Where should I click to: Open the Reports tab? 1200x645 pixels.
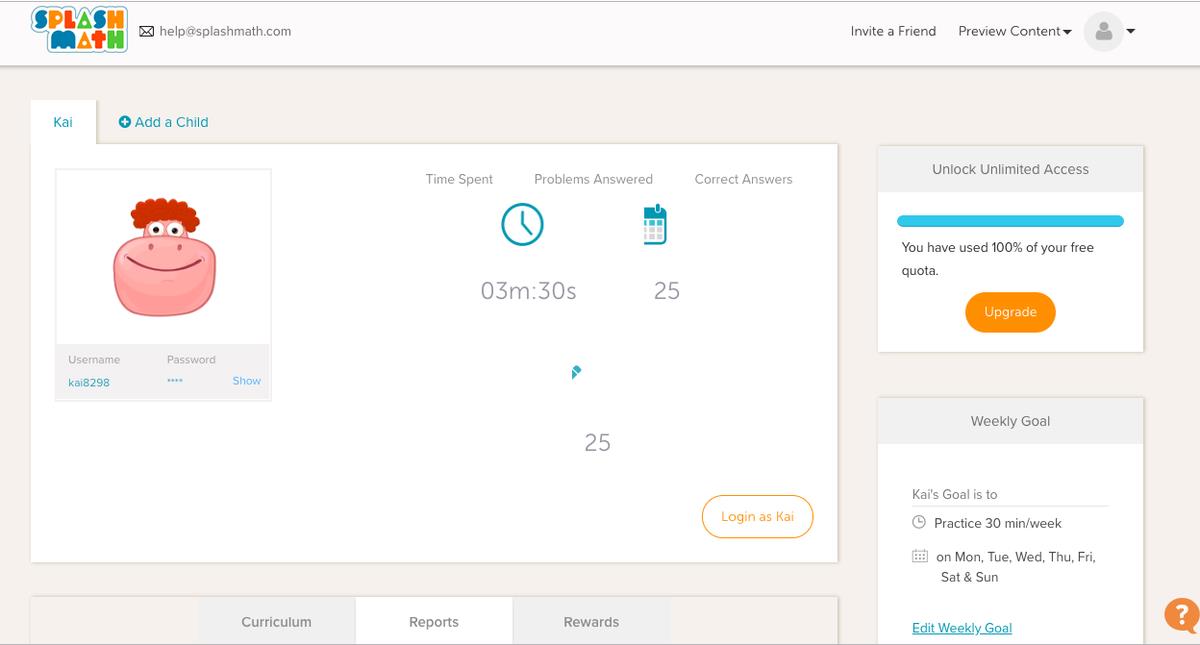pos(434,622)
